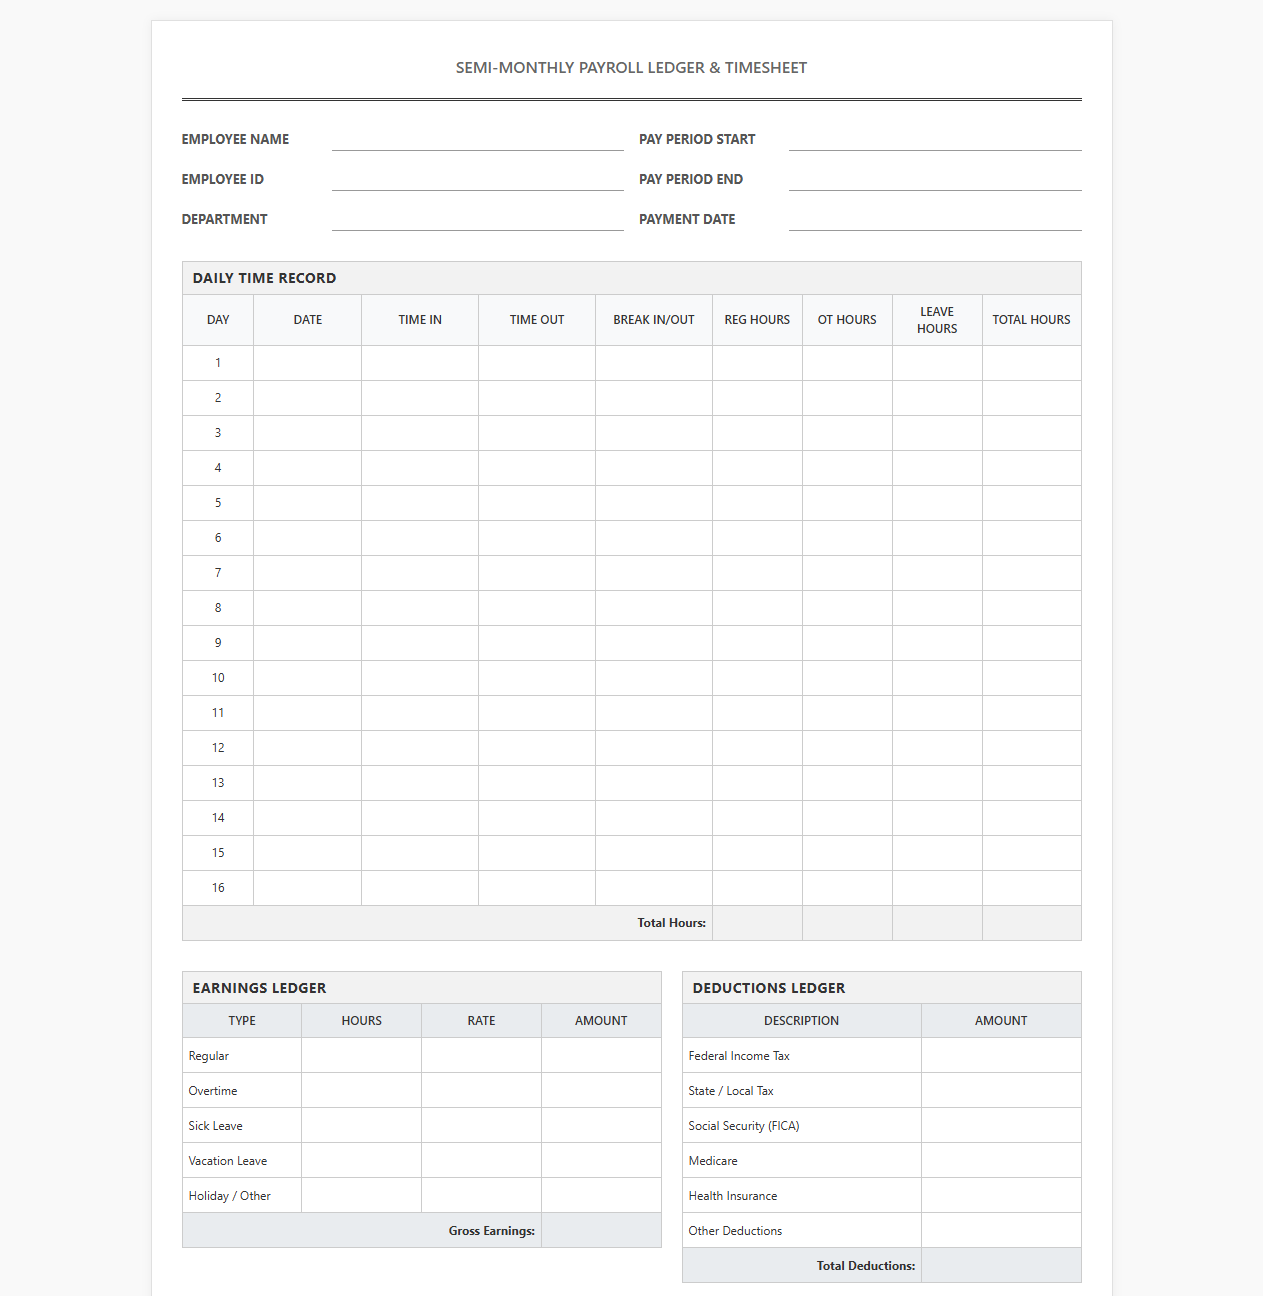Click the Total Deductions amount cell
This screenshot has height=1296, width=1263.
point(1001,1266)
